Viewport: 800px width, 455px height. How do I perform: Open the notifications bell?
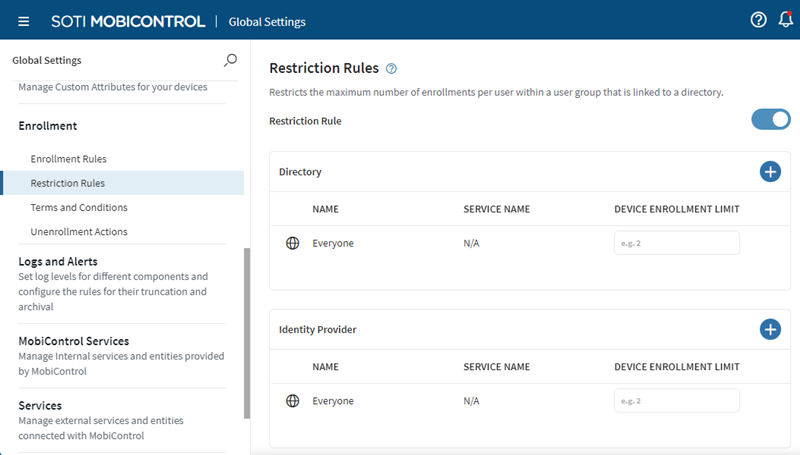coord(785,21)
